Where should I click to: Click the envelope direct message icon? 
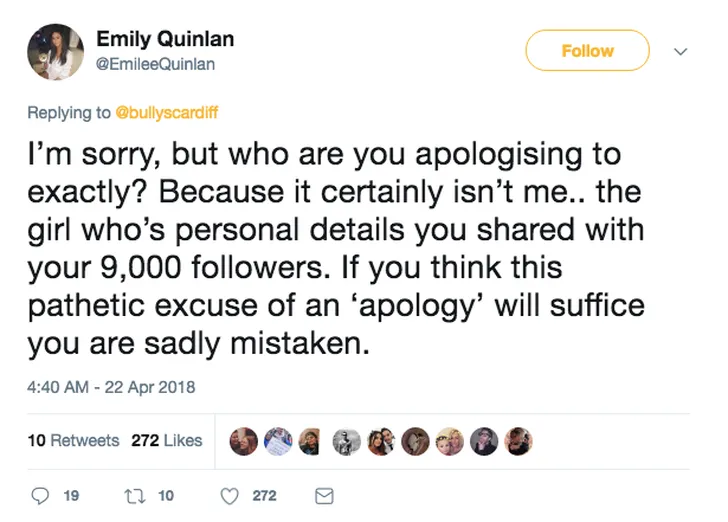click(x=323, y=495)
